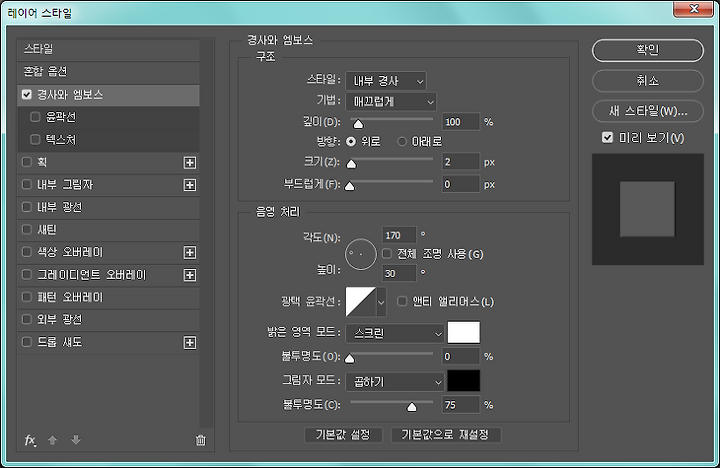Image resolution: width=720 pixels, height=468 pixels.
Task: Enable the 획 checkbox
Action: click(x=27, y=162)
